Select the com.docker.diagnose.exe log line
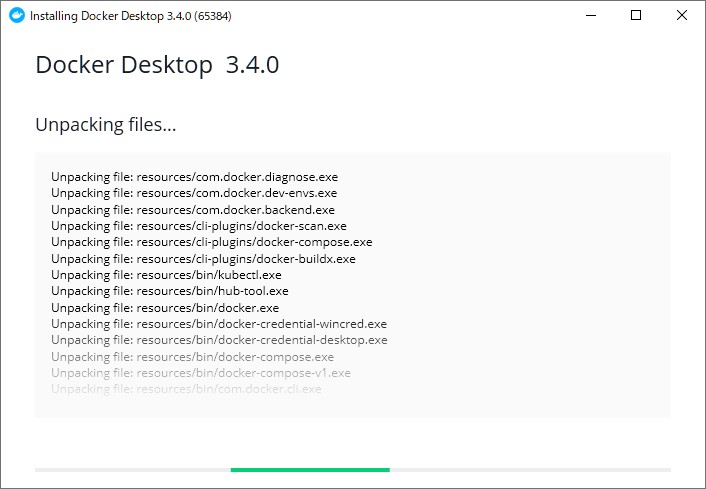Screen dimensions: 706x489 (x=194, y=177)
